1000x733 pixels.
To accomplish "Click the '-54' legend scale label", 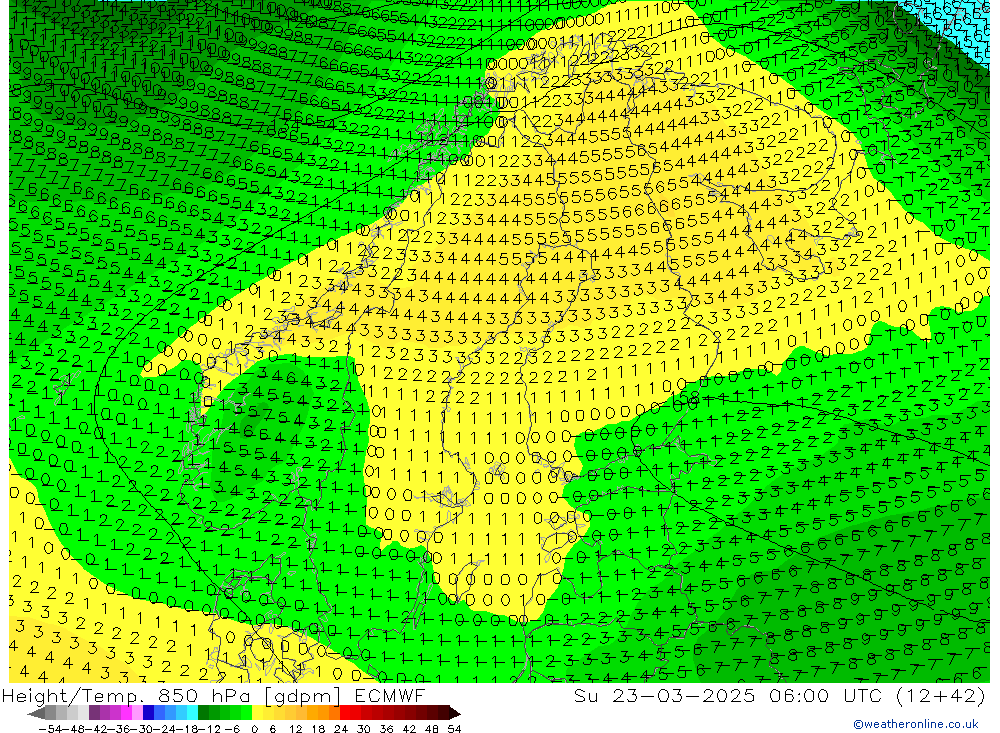I will point(50,729).
